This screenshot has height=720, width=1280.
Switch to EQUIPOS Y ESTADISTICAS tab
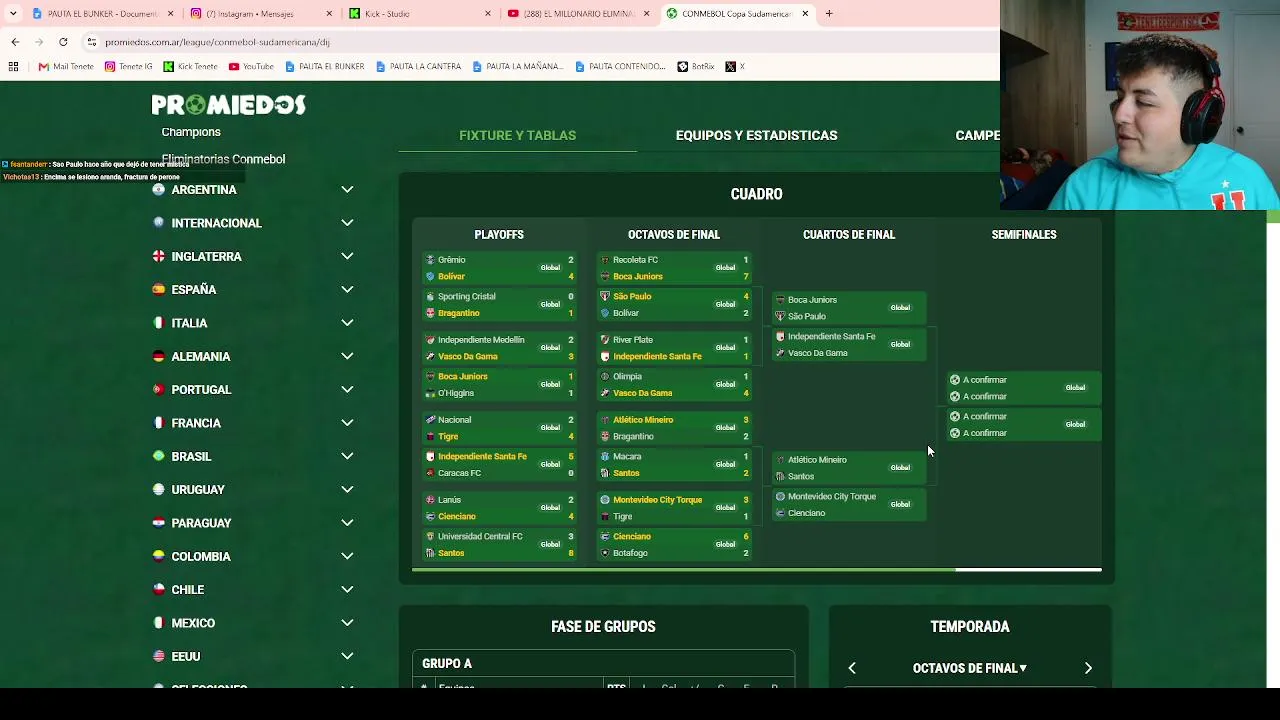pyautogui.click(x=756, y=135)
